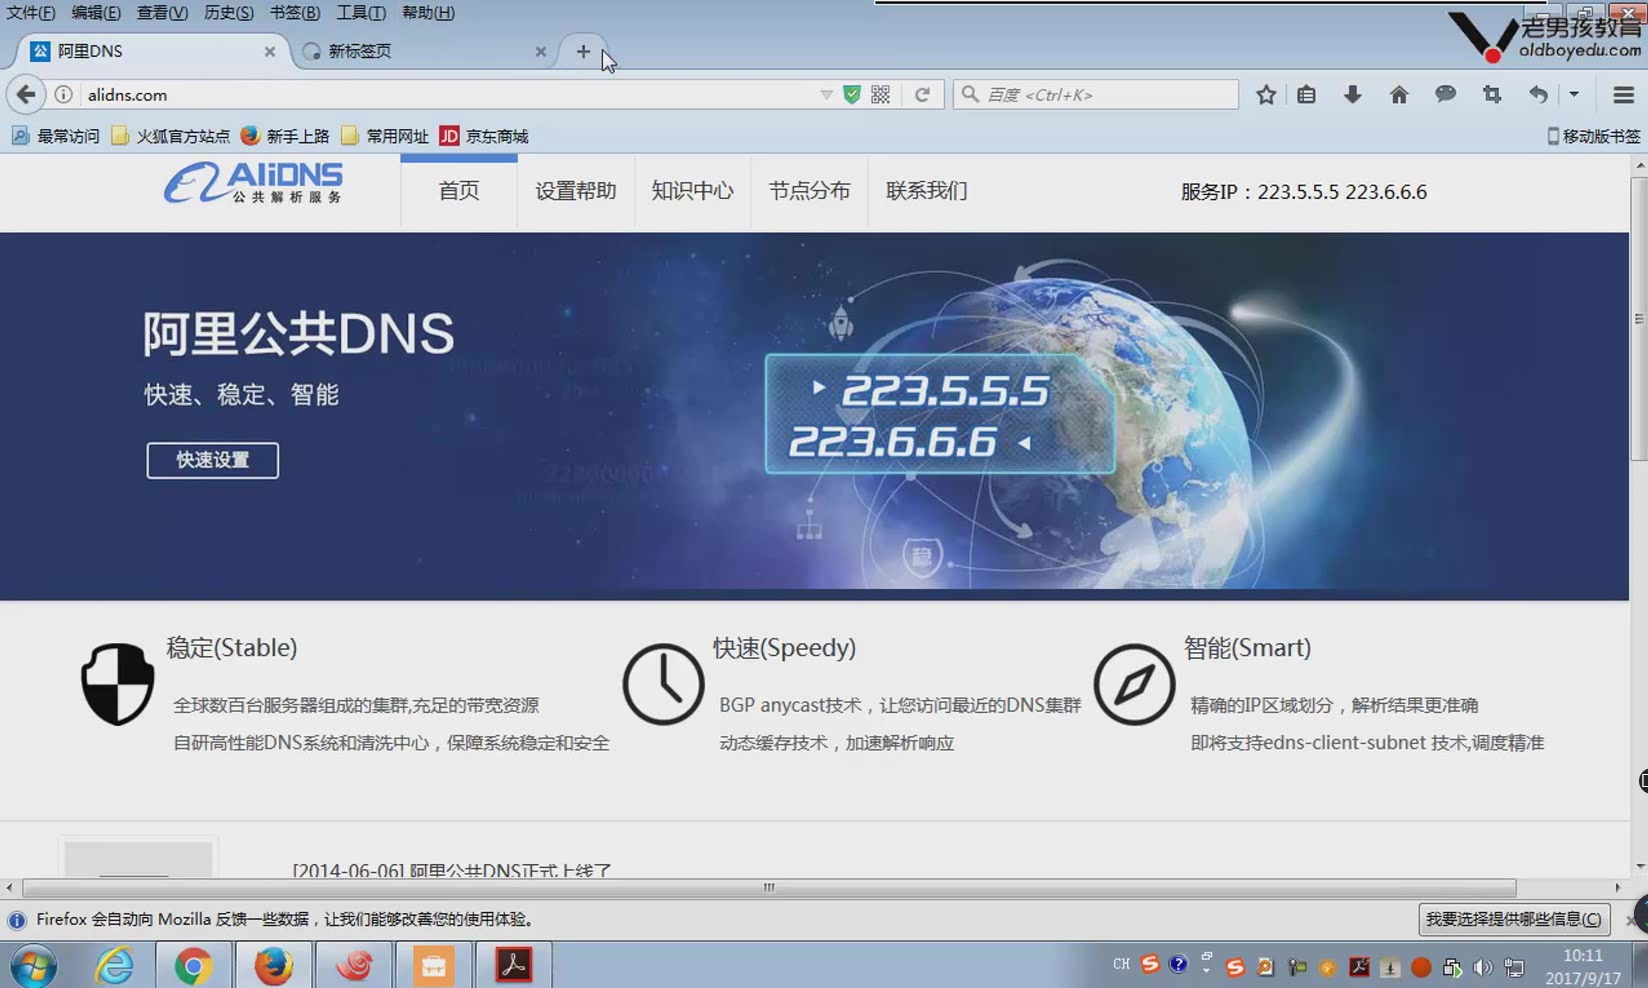
Task: Click the Speedy clock icon
Action: pyautogui.click(x=663, y=684)
